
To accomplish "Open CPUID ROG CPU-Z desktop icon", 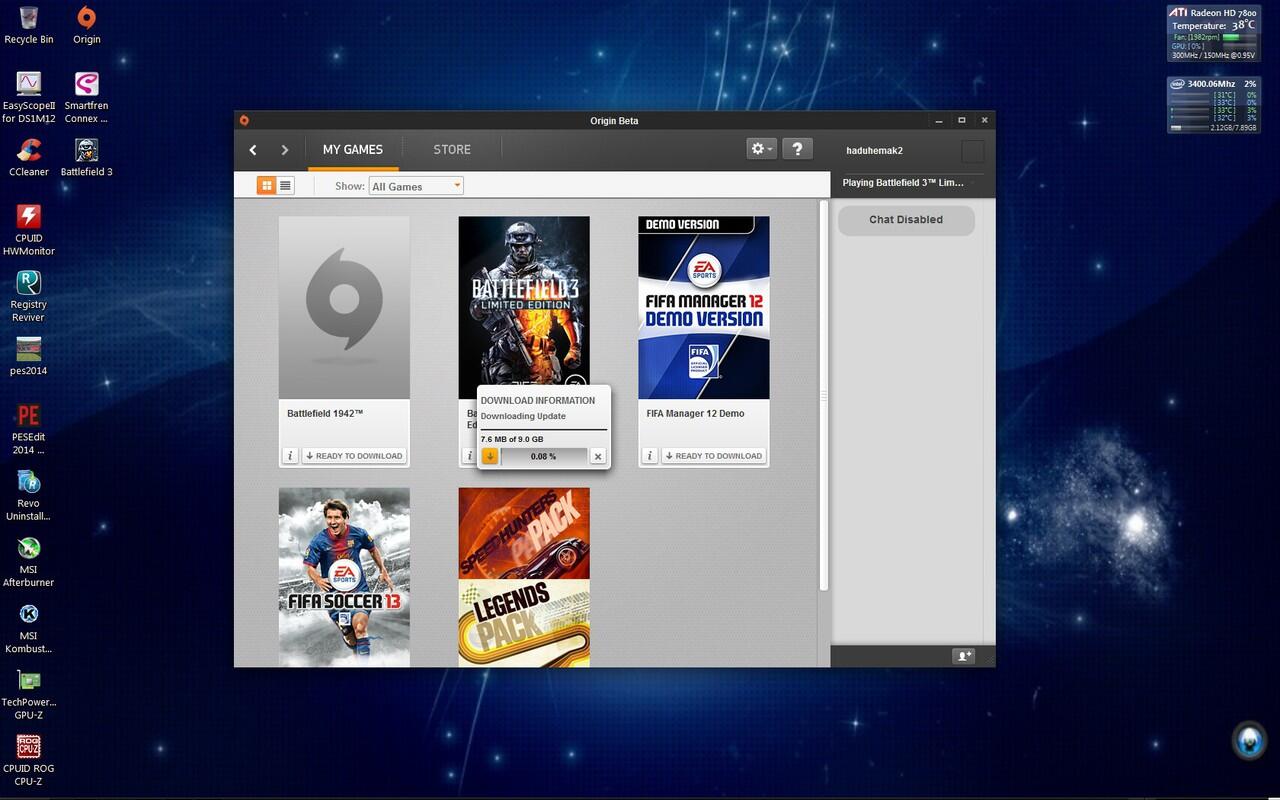I will tap(29, 760).
